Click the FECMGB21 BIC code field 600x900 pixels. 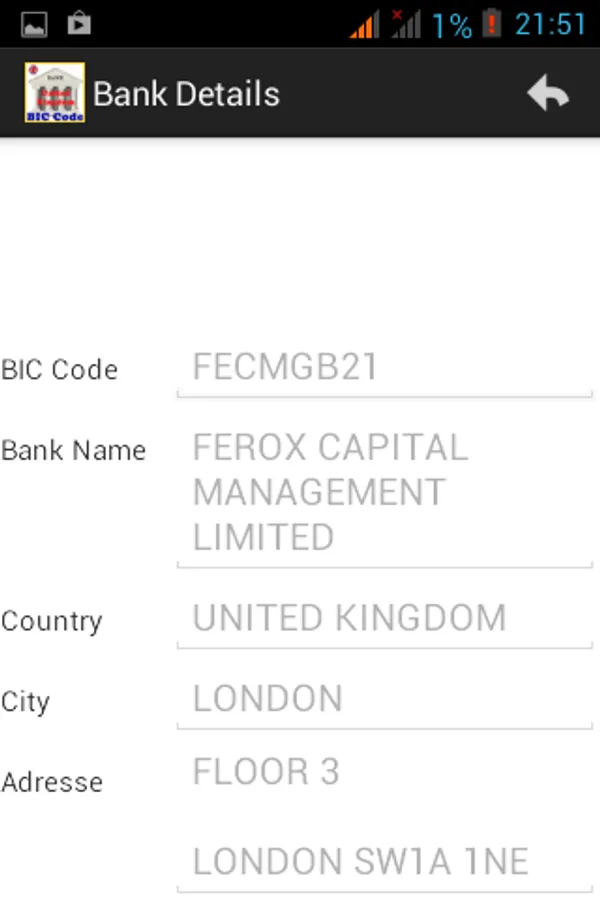tap(384, 368)
